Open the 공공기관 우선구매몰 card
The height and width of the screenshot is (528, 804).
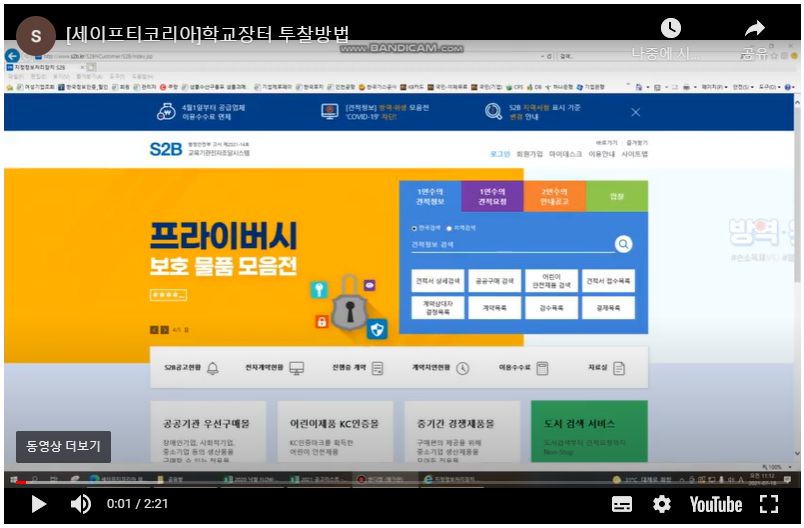[x=208, y=432]
